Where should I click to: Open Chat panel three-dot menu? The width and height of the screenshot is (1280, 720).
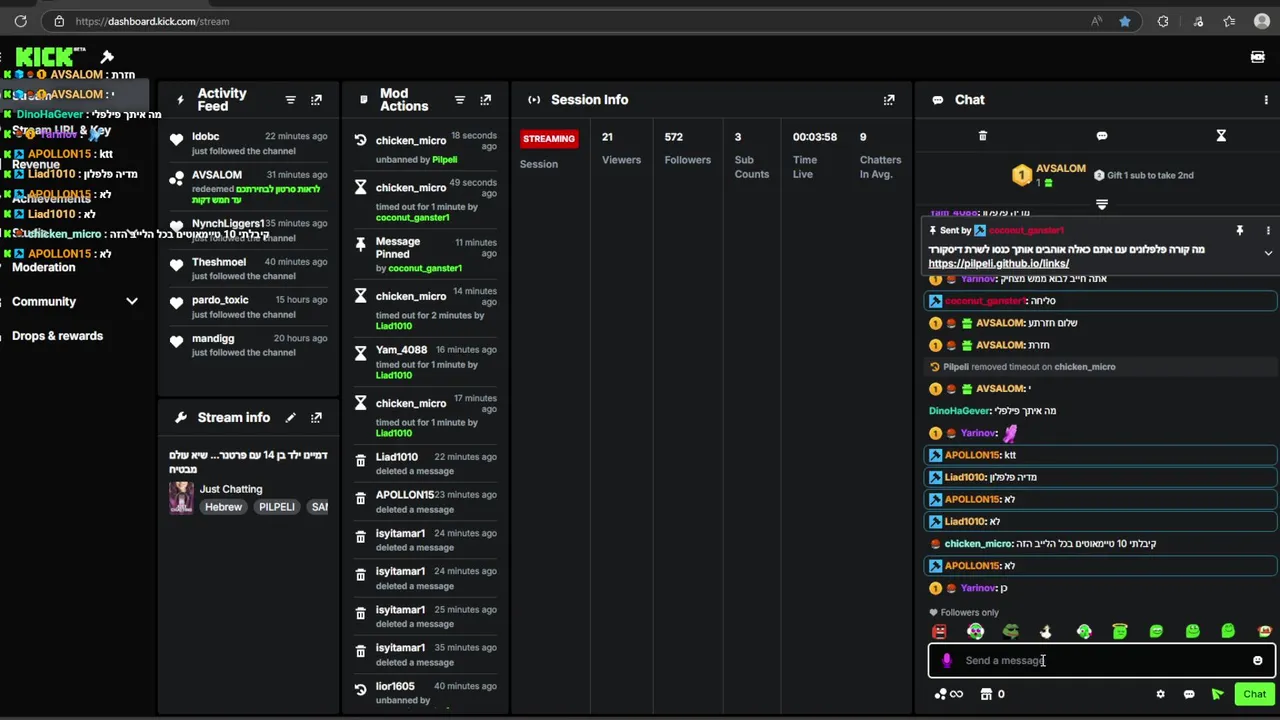[x=1267, y=100]
